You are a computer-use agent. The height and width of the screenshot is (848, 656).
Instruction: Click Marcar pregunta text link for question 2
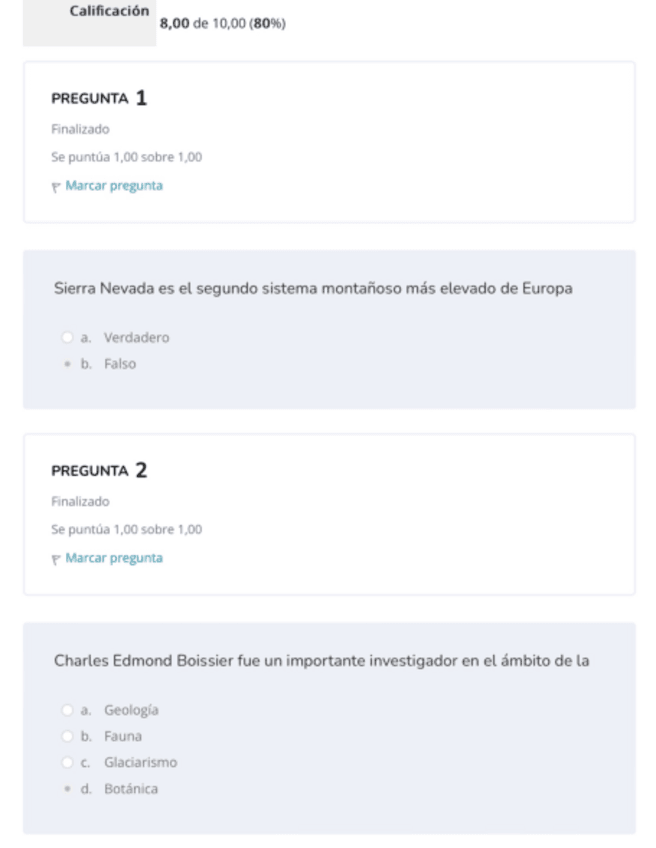pos(114,558)
